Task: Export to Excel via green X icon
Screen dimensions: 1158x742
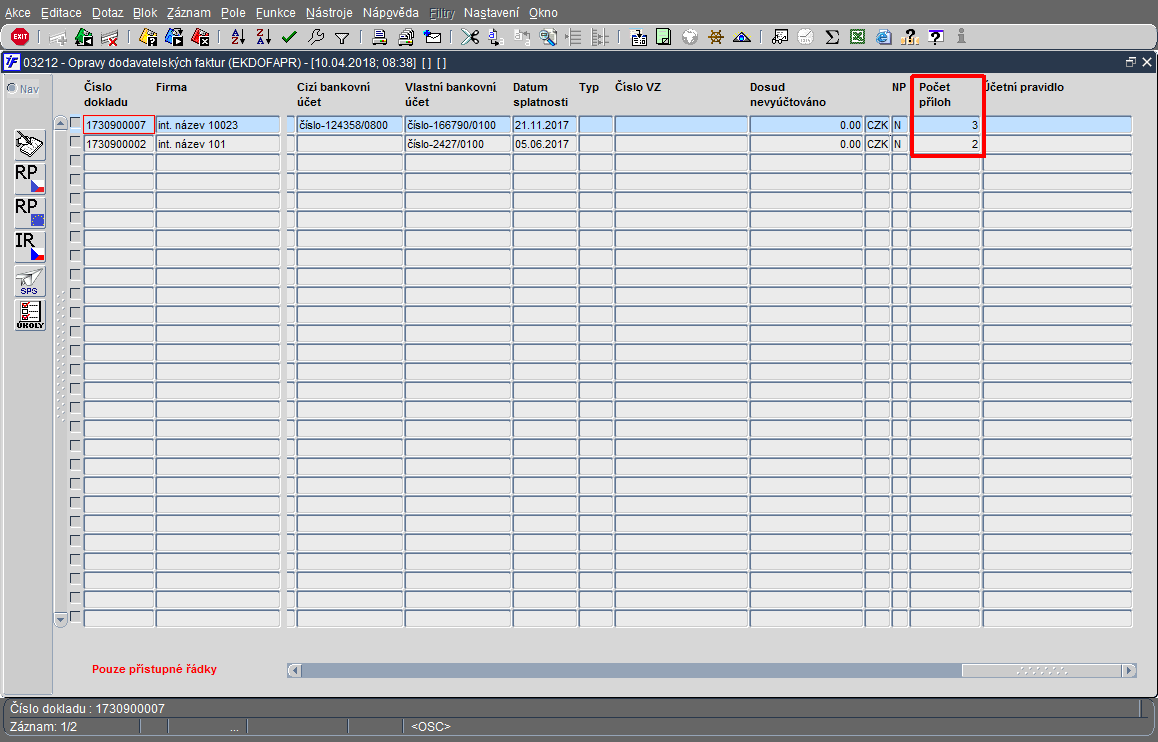Action: 857,36
